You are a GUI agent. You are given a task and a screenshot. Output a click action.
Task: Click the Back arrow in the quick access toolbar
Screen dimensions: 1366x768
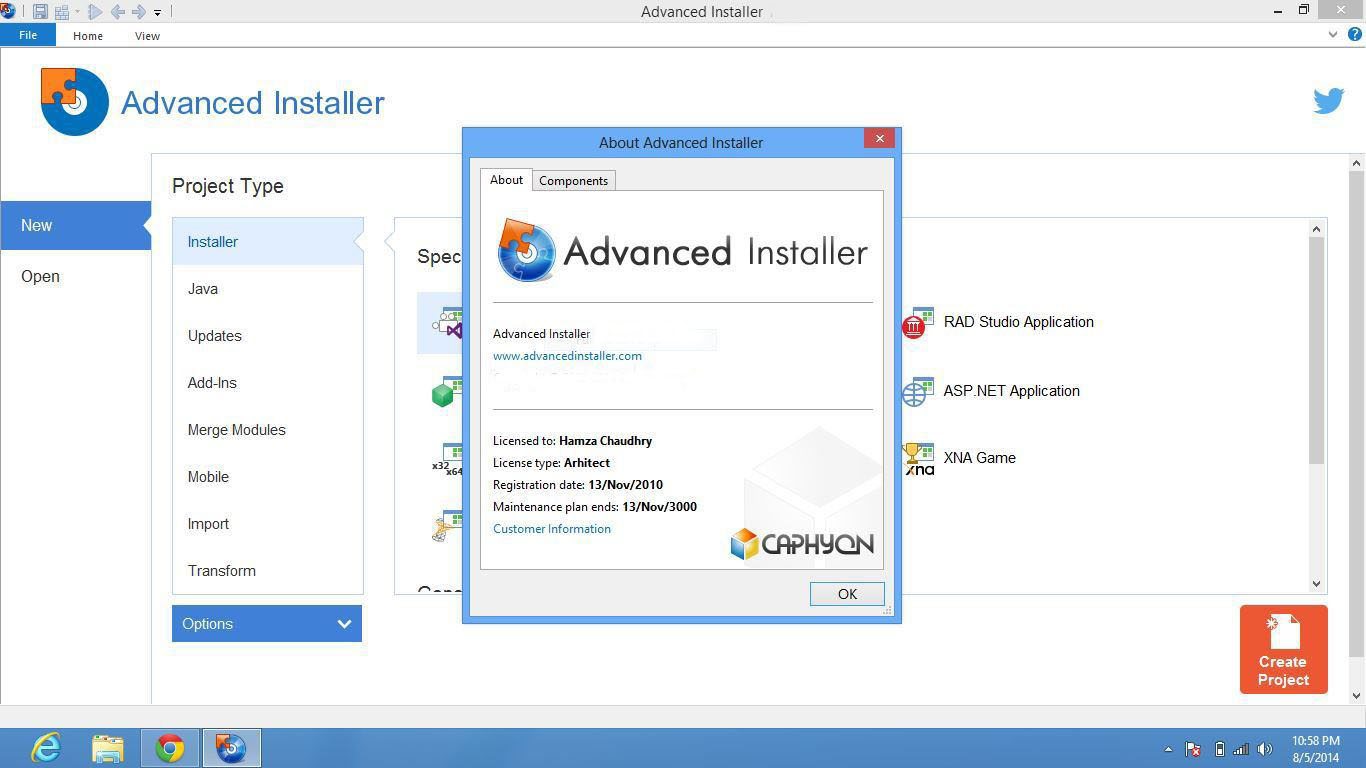pyautogui.click(x=118, y=12)
